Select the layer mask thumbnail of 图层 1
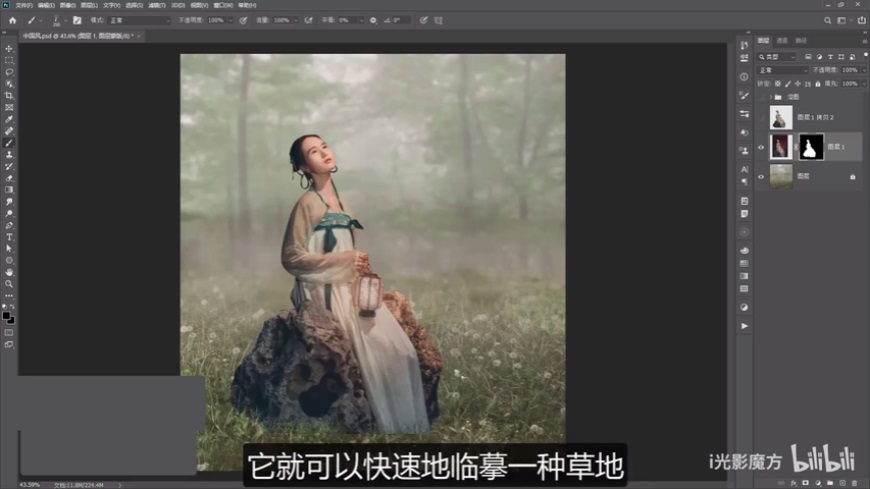The width and height of the screenshot is (870, 489). coord(811,147)
